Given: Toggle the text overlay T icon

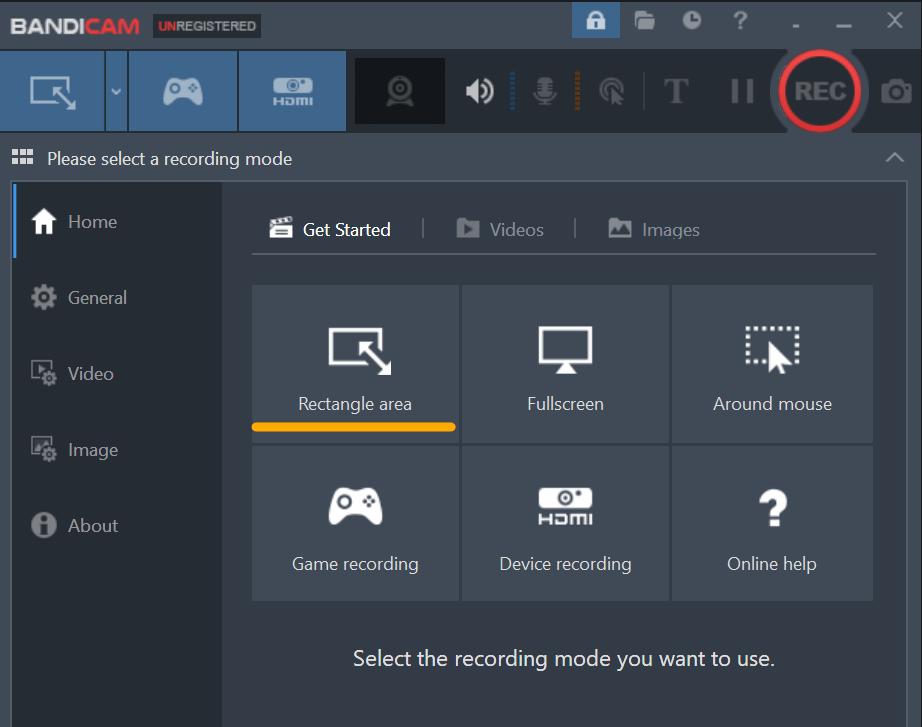Looking at the screenshot, I should (x=676, y=91).
